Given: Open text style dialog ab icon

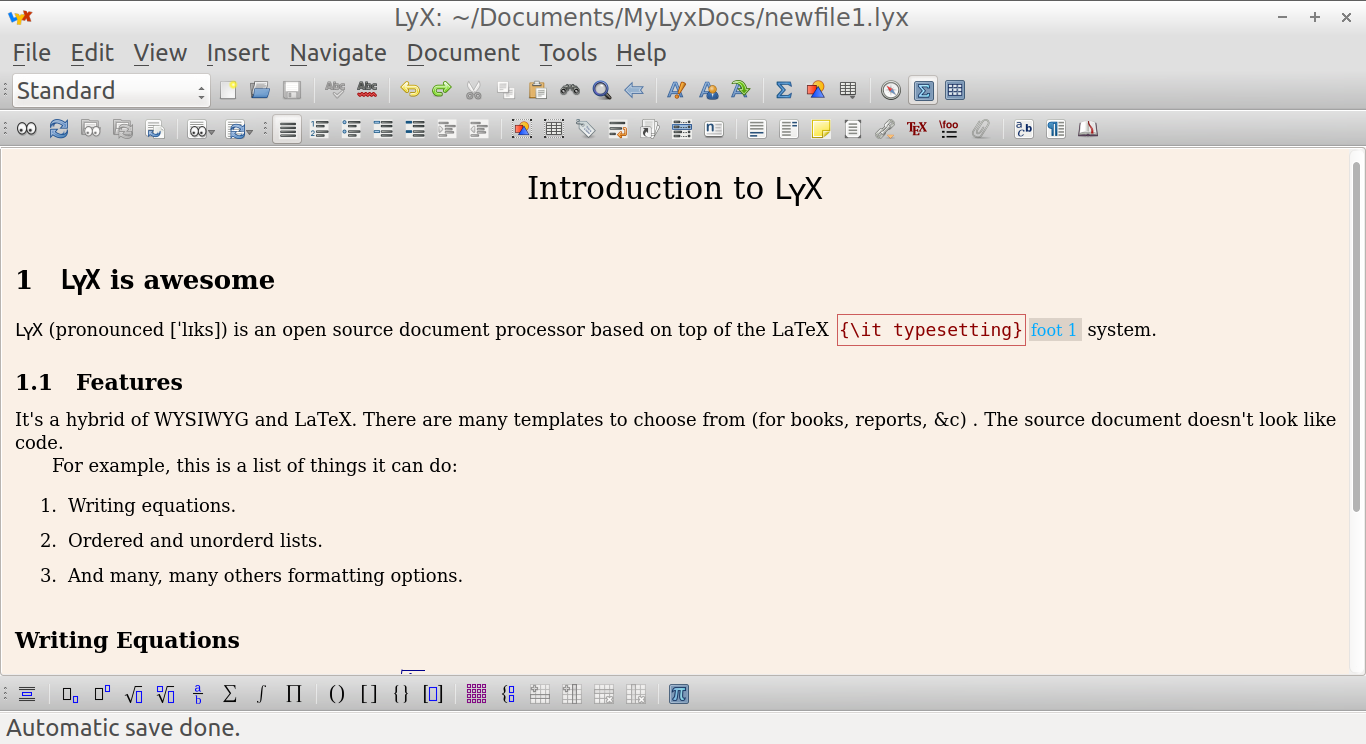Looking at the screenshot, I should pyautogui.click(x=1024, y=129).
